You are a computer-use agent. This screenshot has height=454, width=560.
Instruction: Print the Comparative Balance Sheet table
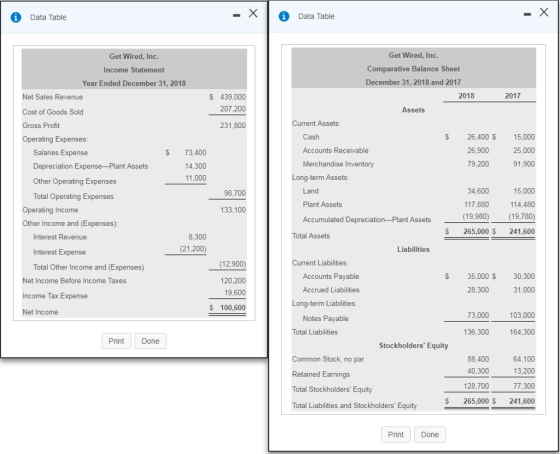(x=396, y=434)
